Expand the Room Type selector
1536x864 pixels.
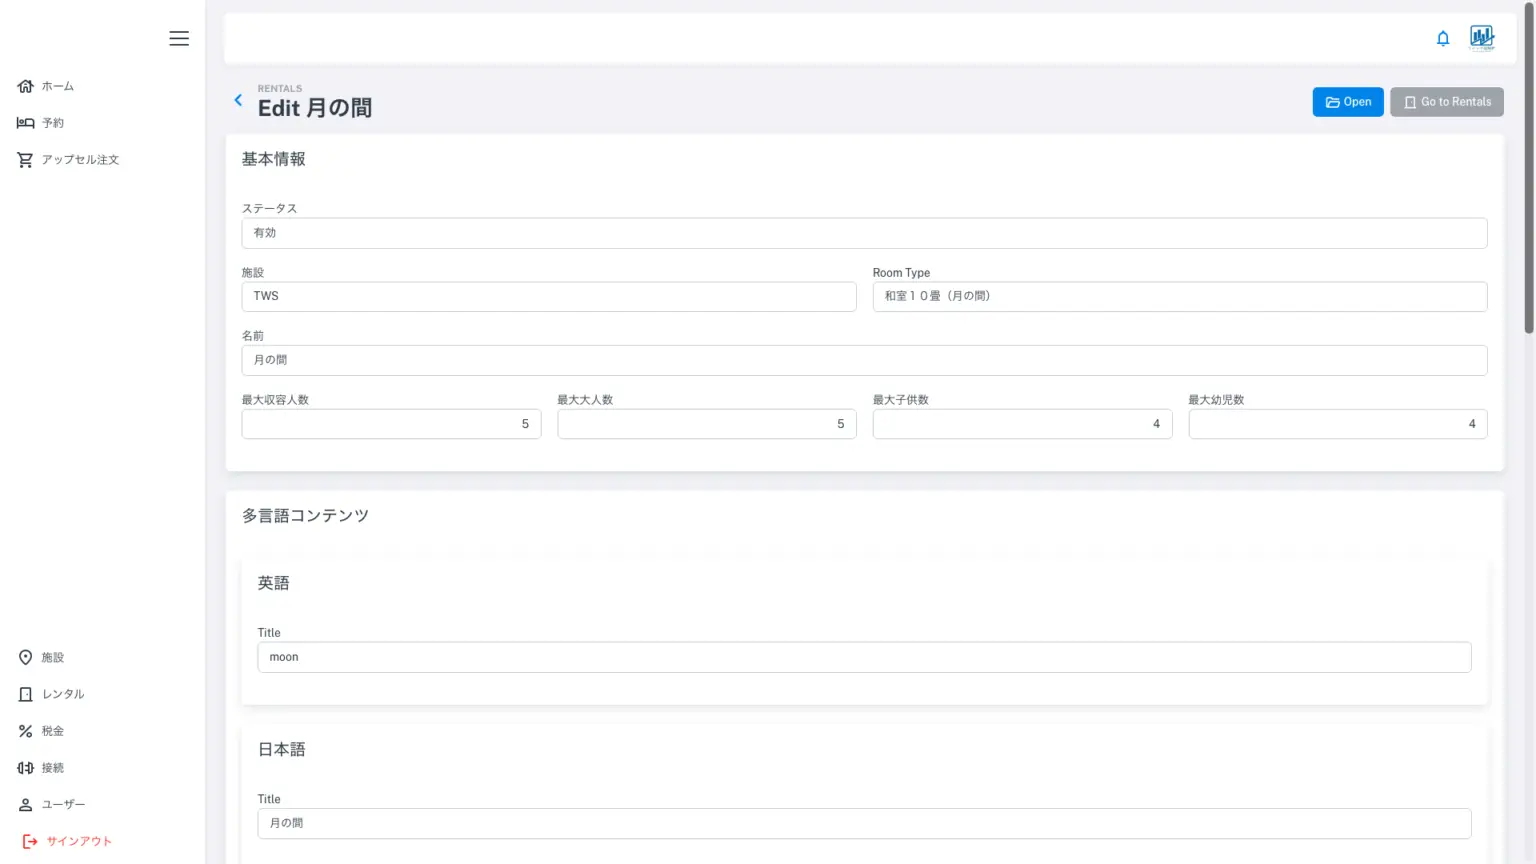coord(1179,296)
